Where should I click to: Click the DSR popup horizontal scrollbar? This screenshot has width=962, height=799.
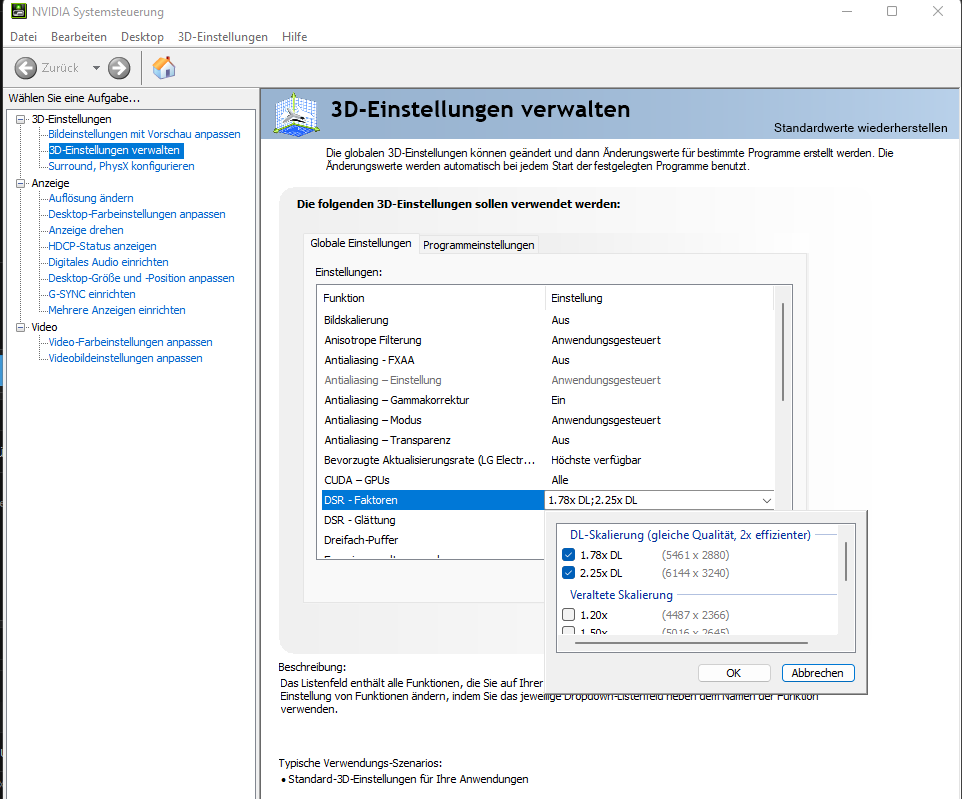[x=691, y=643]
